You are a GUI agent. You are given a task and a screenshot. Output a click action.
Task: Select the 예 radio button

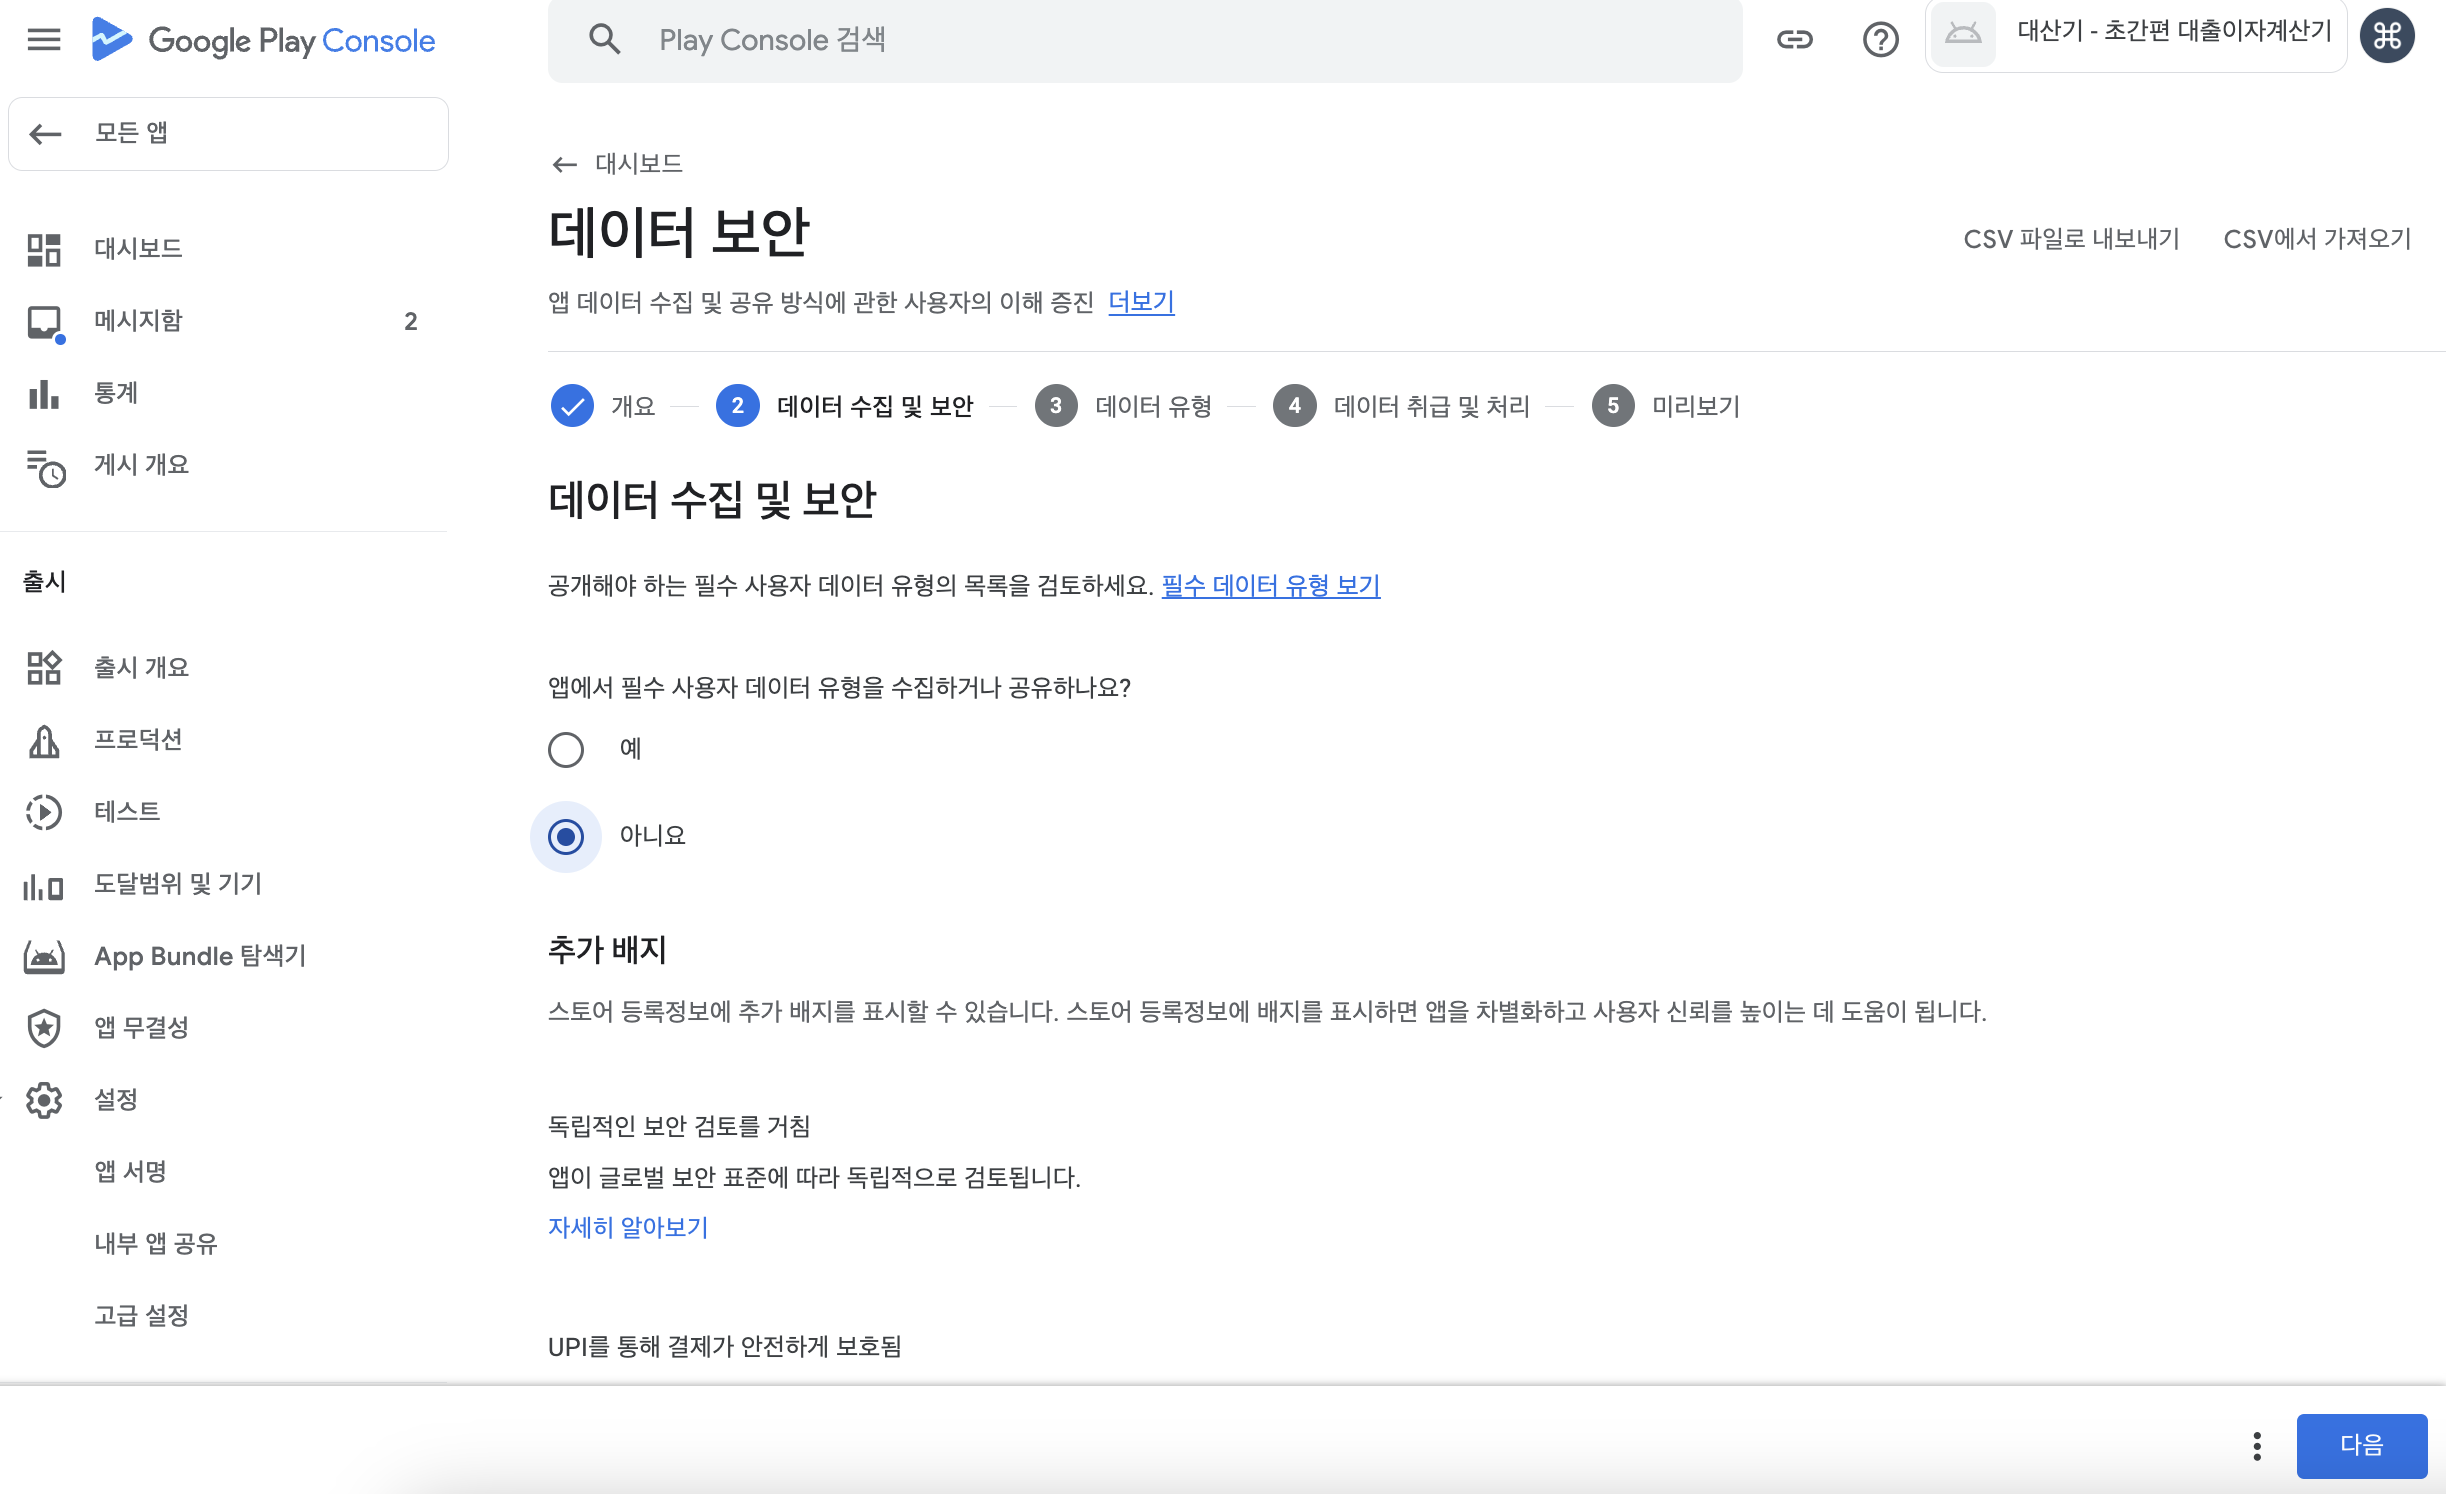pos(566,749)
